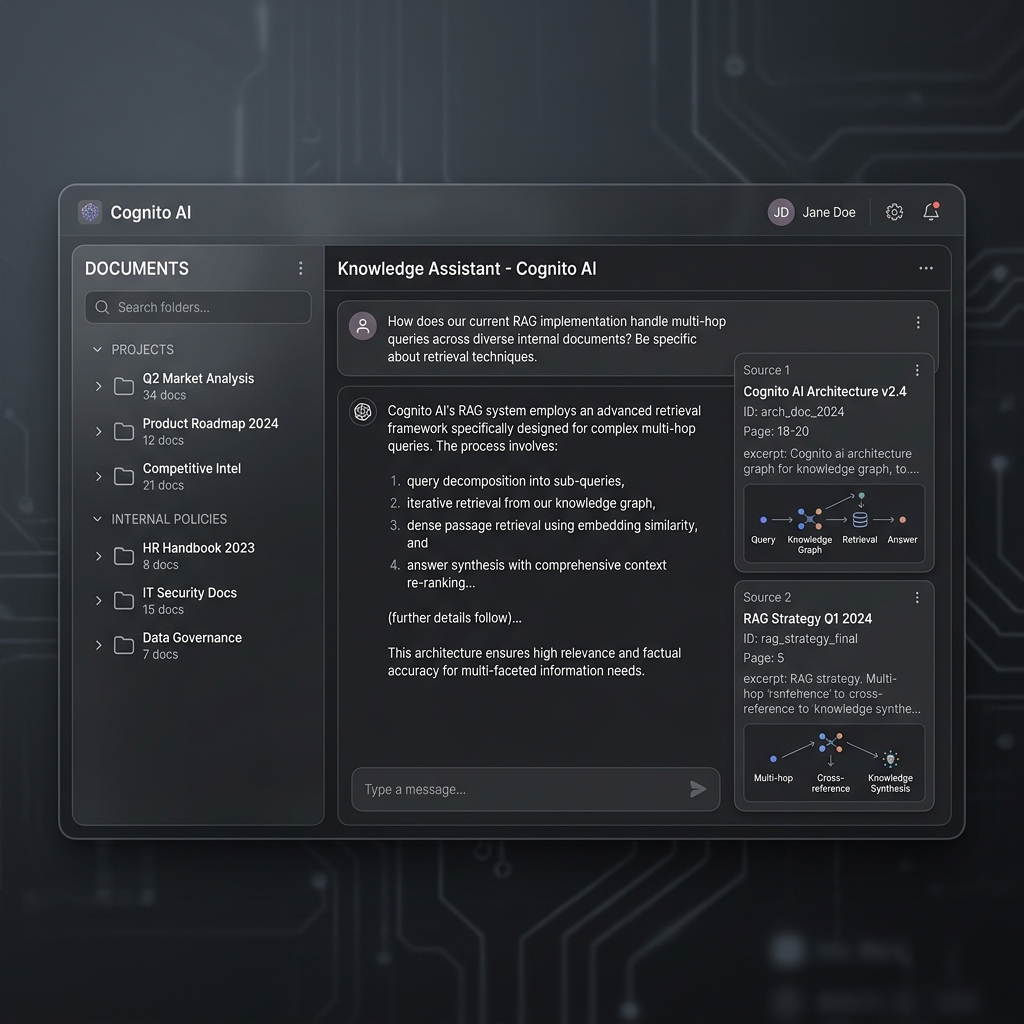This screenshot has height=1024, width=1024.
Task: Open Documents panel kebab menu
Action: point(300,268)
